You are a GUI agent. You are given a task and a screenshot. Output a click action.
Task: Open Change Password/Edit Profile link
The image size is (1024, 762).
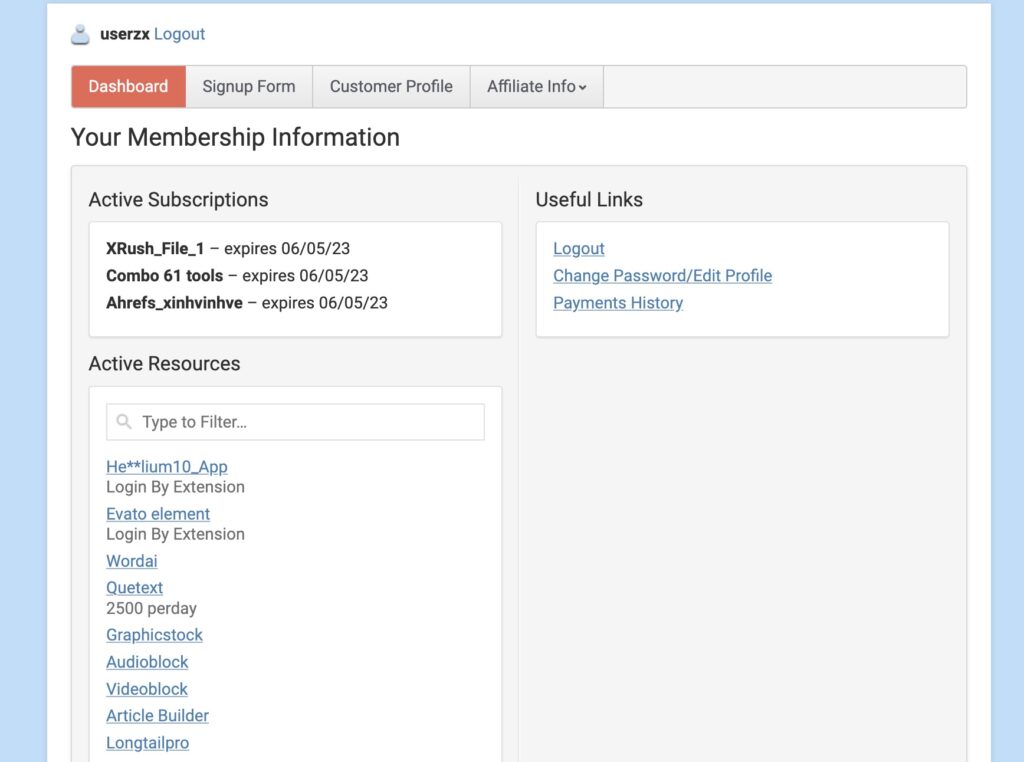[662, 276]
